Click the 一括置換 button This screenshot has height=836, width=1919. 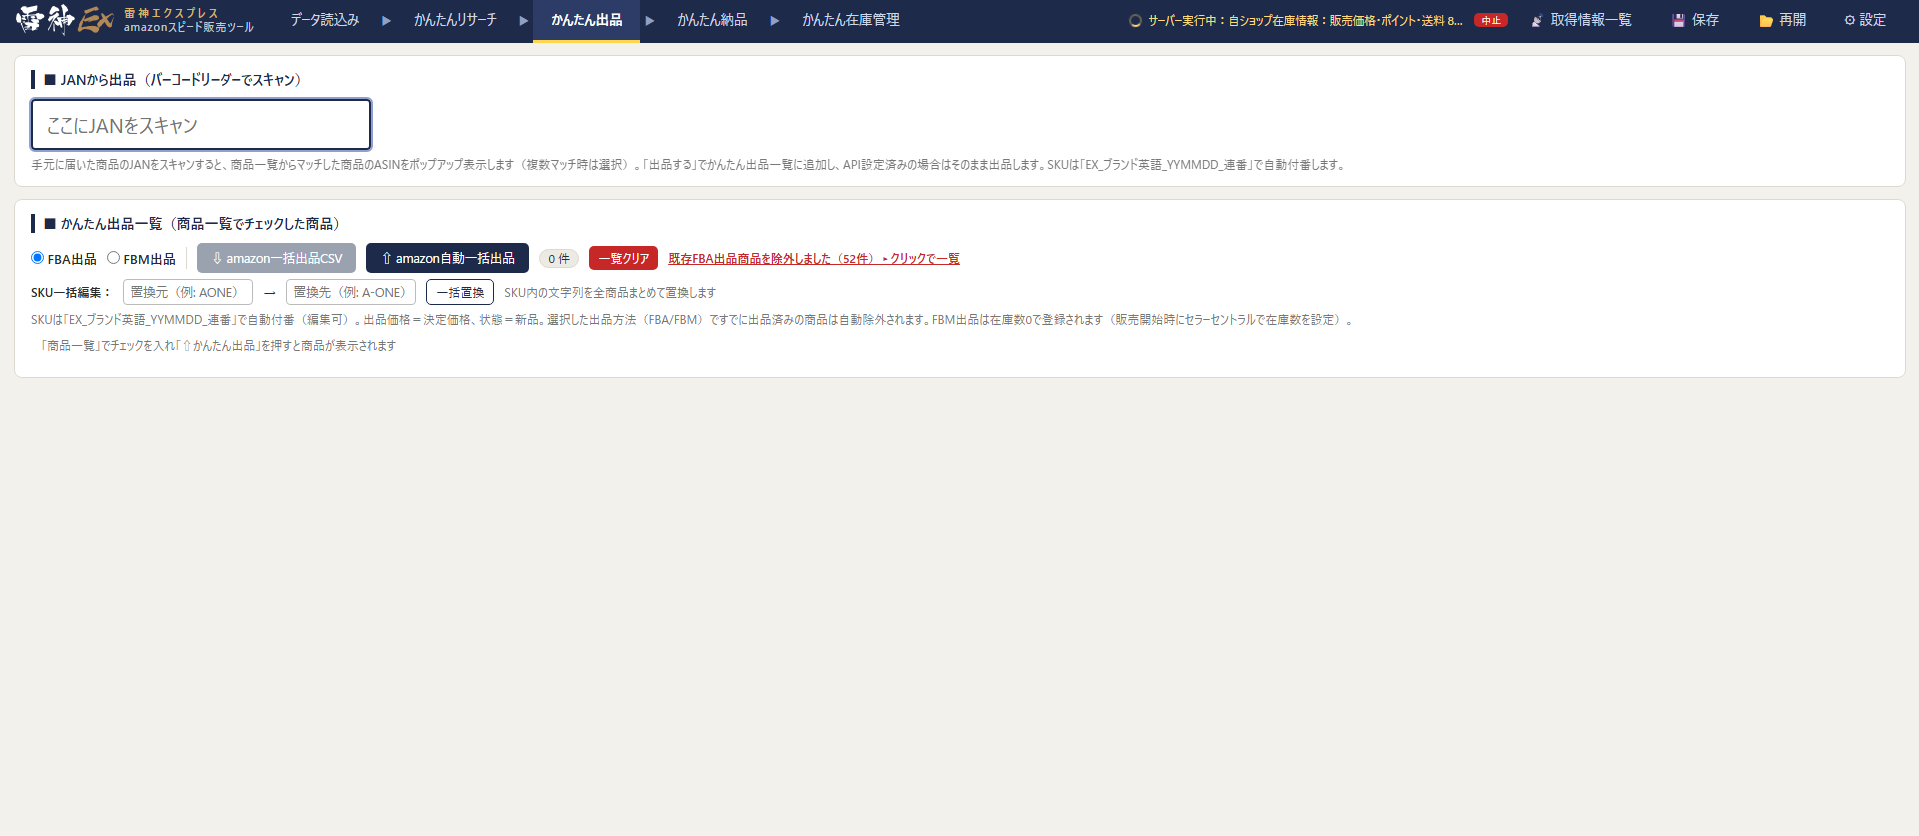point(460,292)
